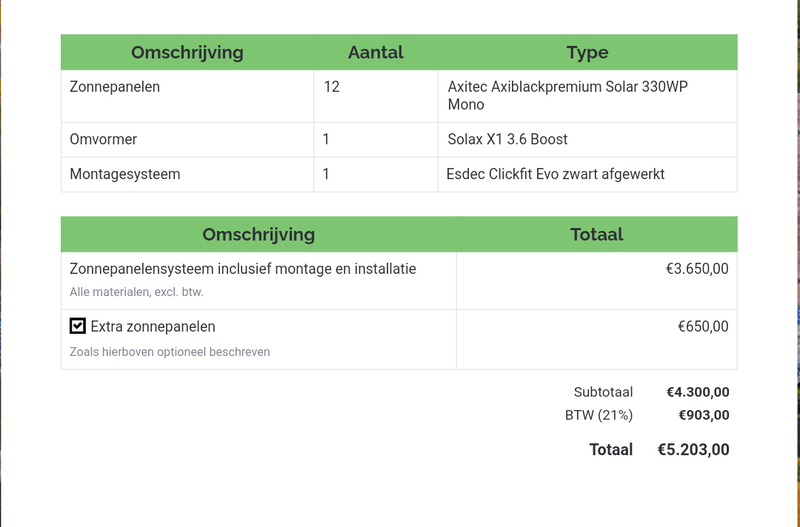
Task: Click 'Zoals hierboven optioneel beschreven' subtext
Action: coord(170,352)
